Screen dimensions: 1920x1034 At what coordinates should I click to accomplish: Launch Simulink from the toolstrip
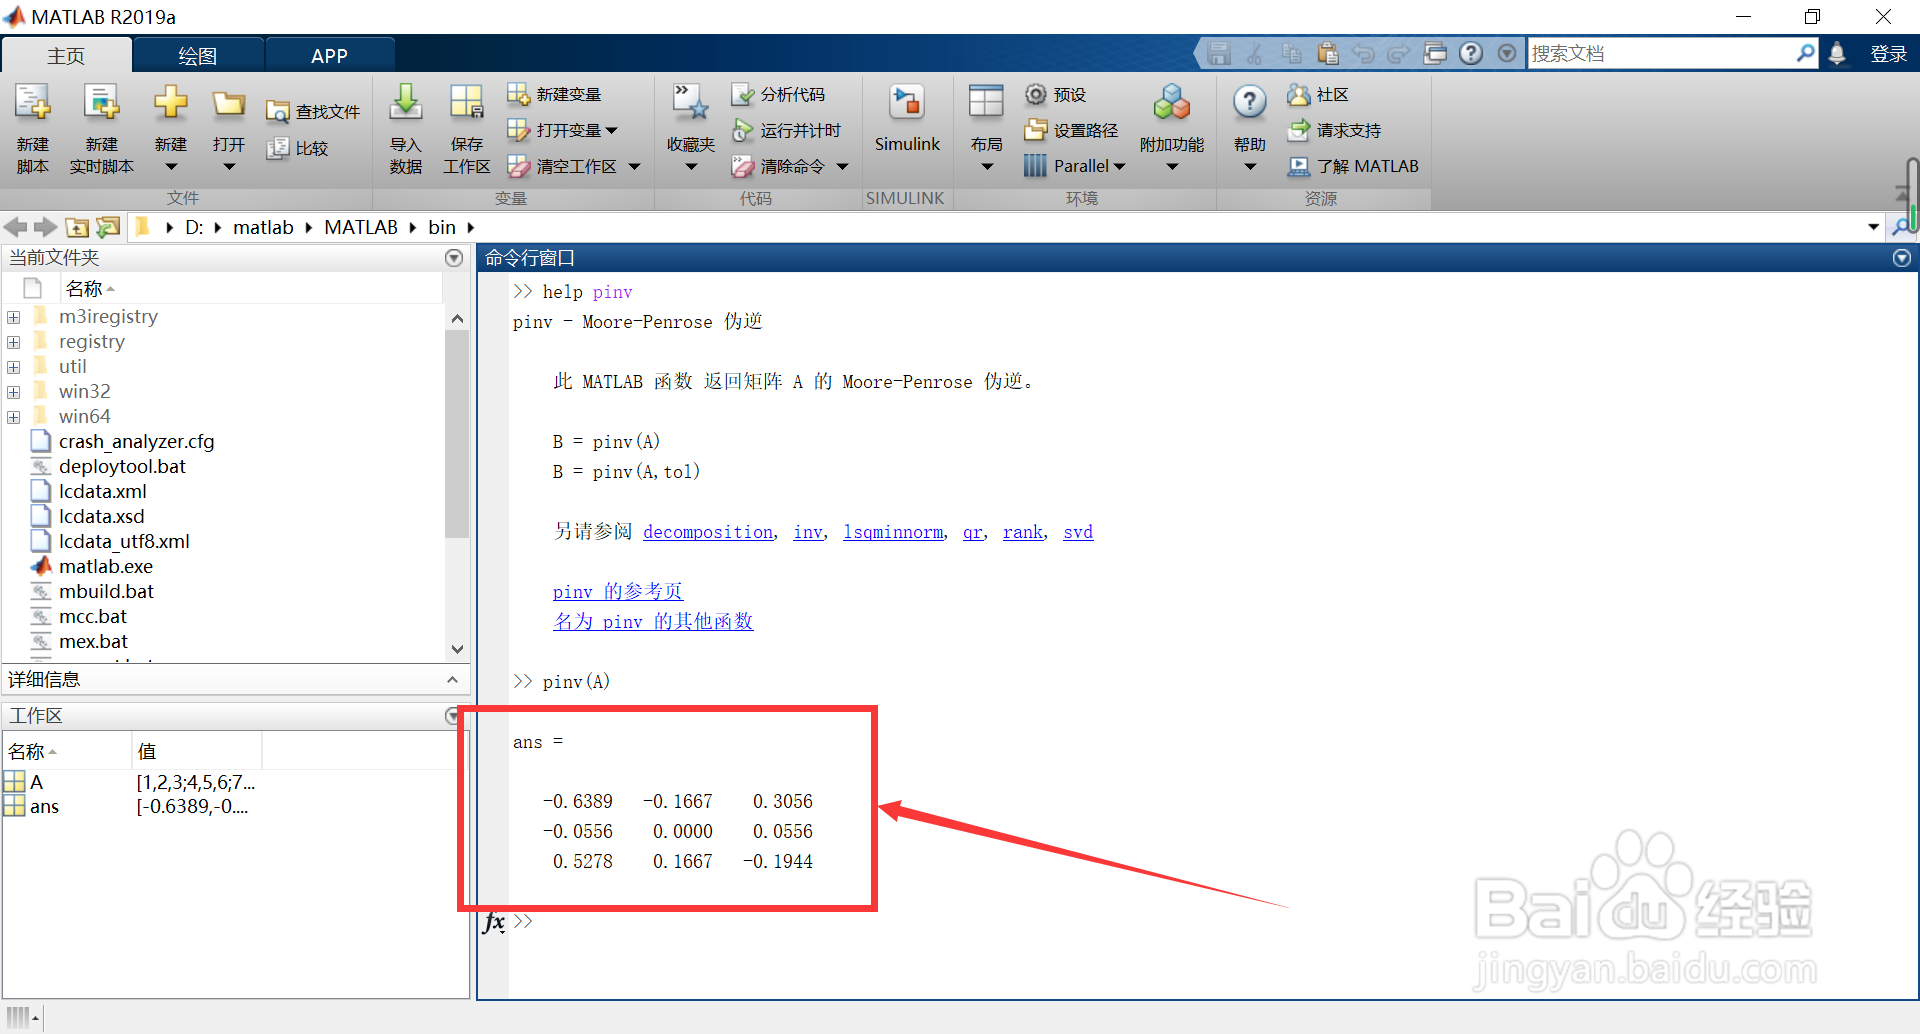coord(907,118)
